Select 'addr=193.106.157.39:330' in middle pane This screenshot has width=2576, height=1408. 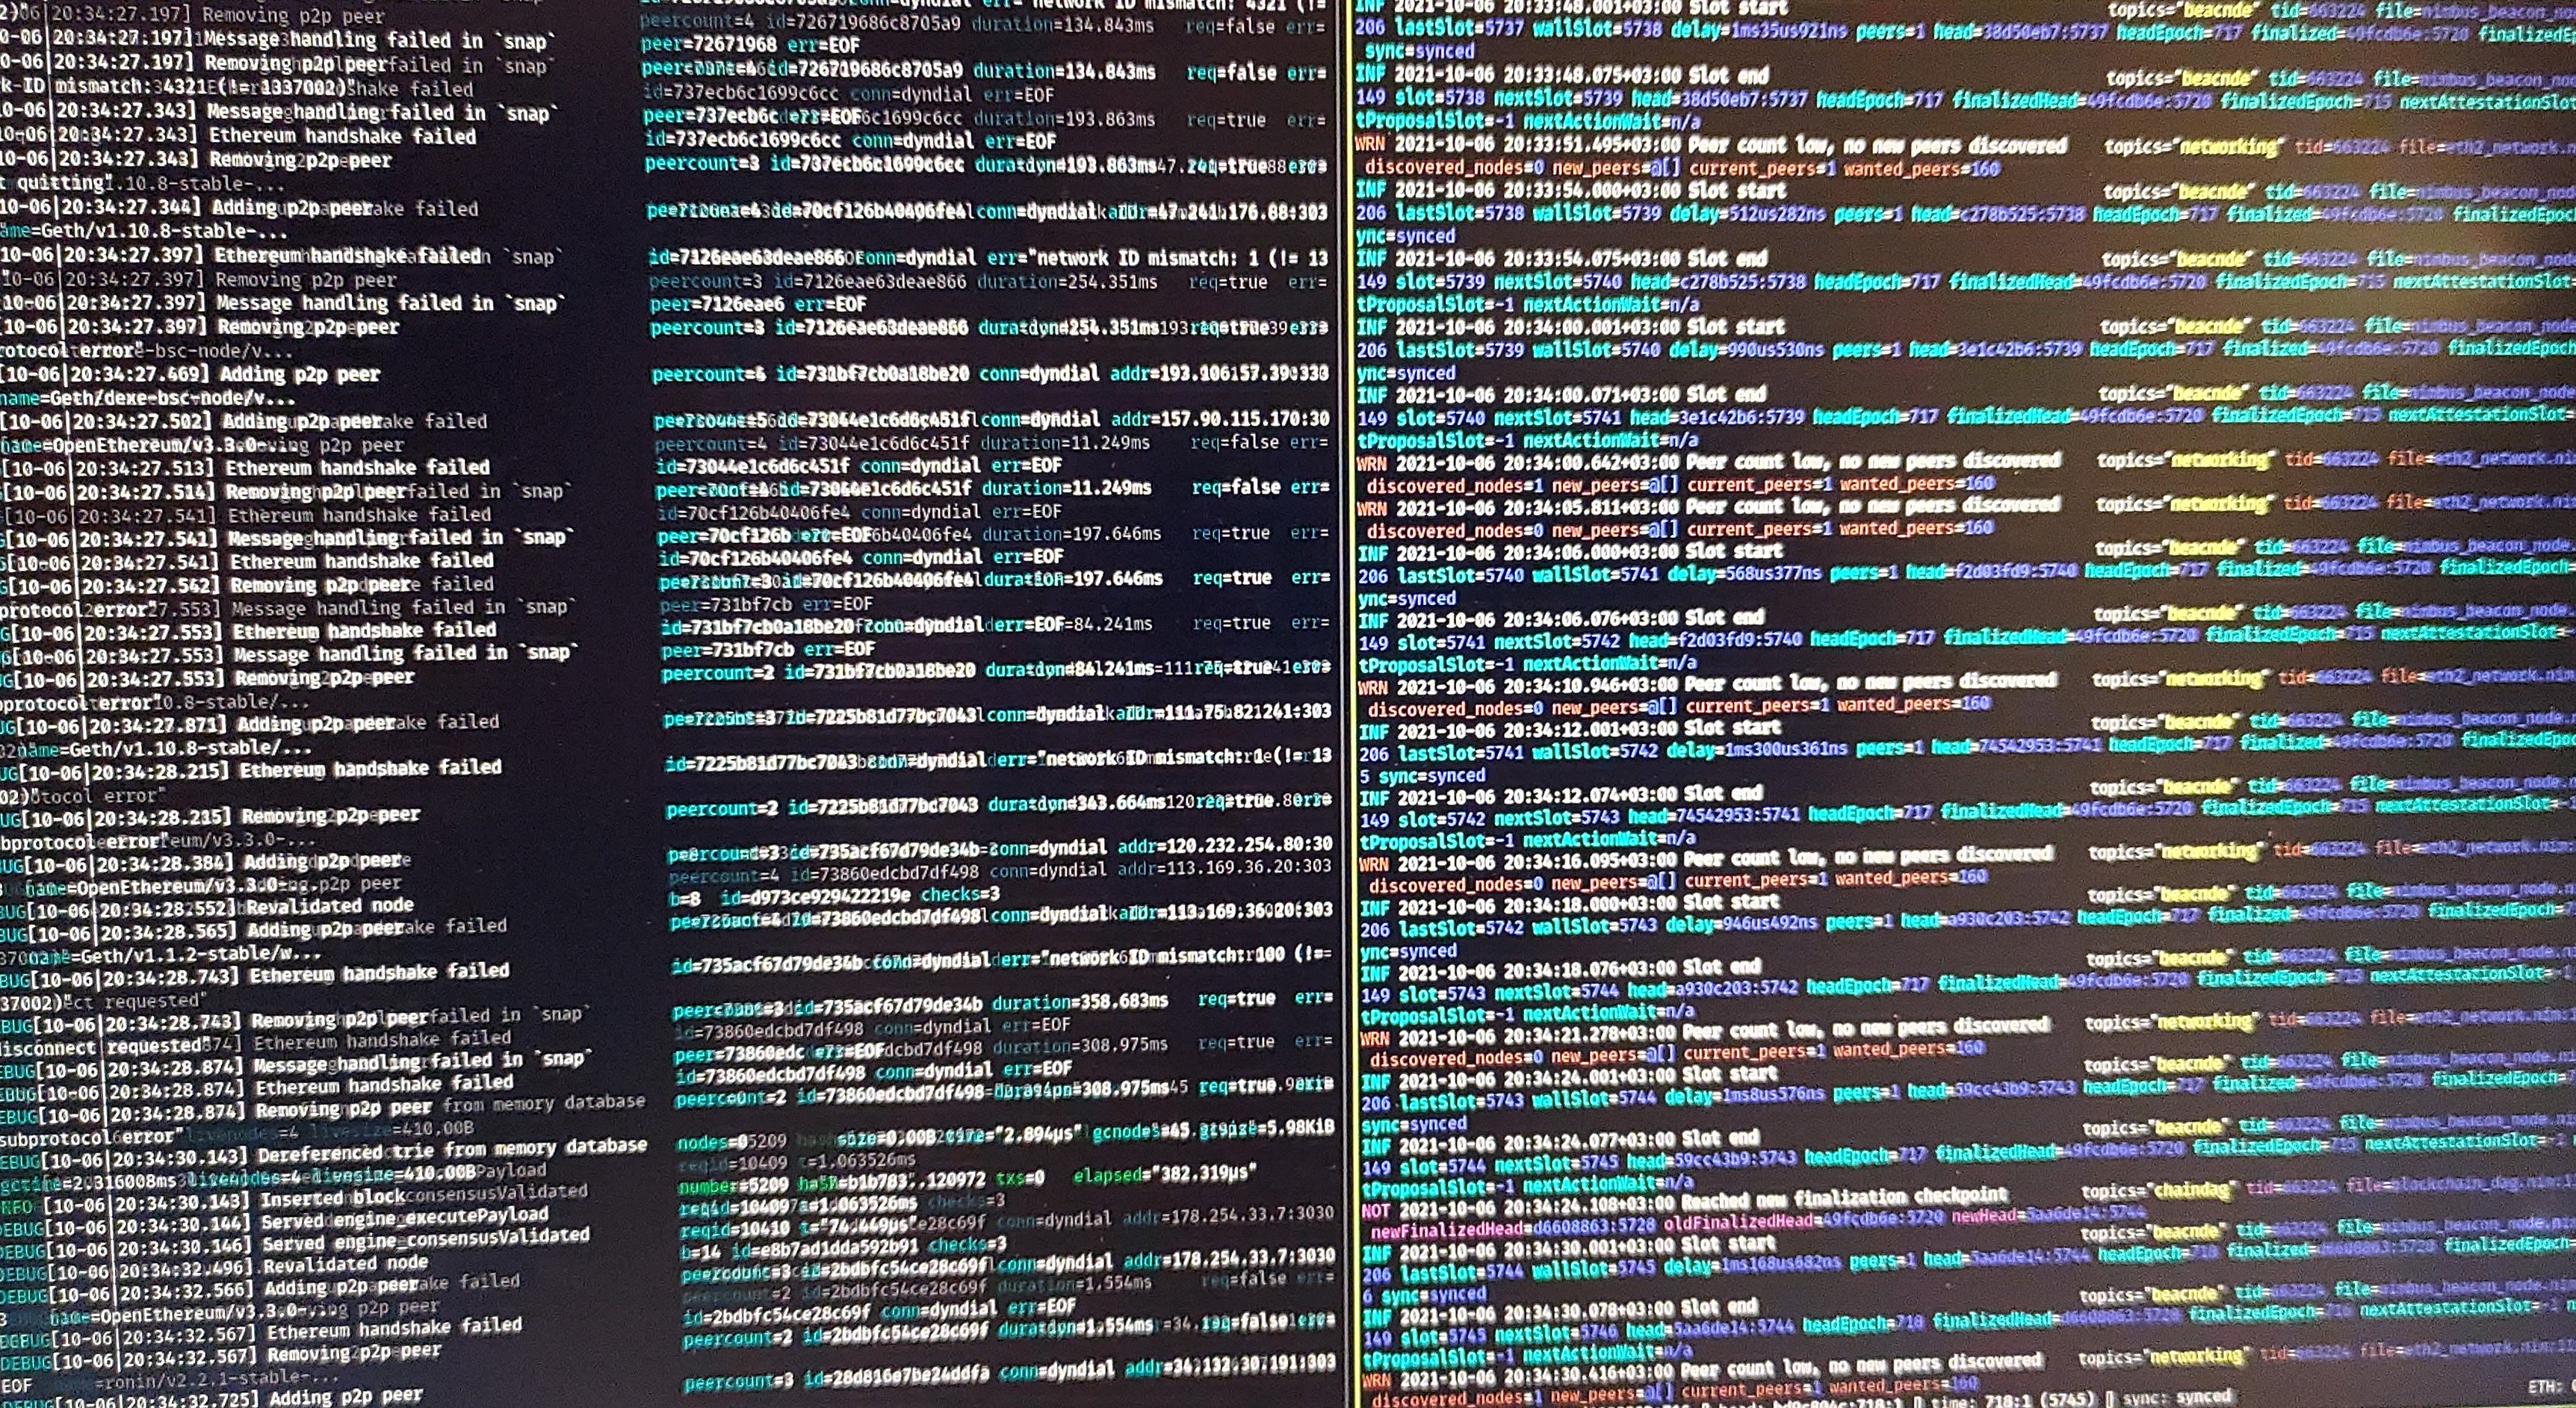coord(1219,373)
